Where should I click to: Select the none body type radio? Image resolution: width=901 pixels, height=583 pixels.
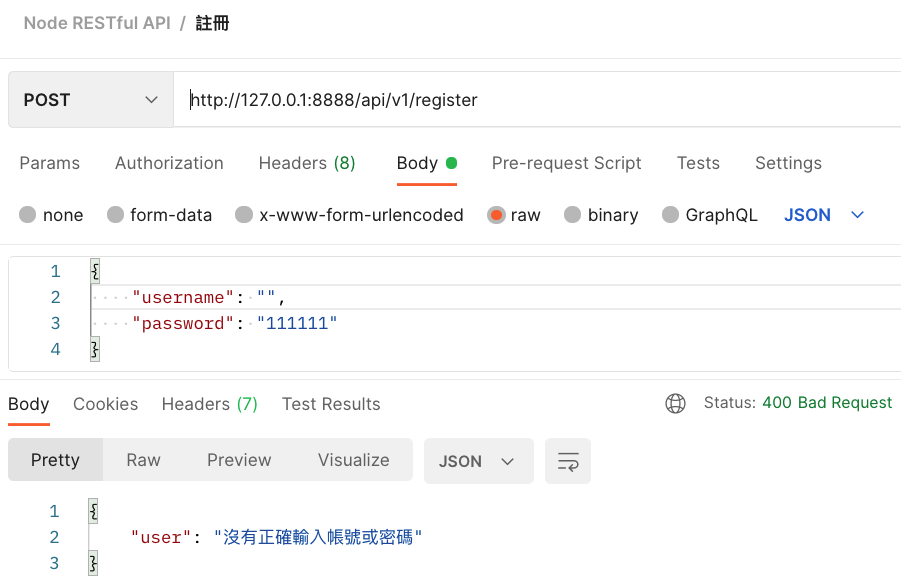click(27, 215)
